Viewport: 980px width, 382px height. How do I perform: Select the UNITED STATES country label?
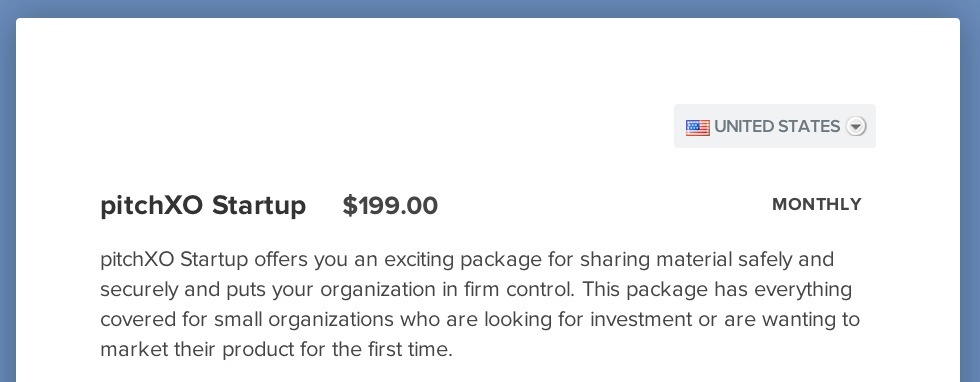(777, 126)
